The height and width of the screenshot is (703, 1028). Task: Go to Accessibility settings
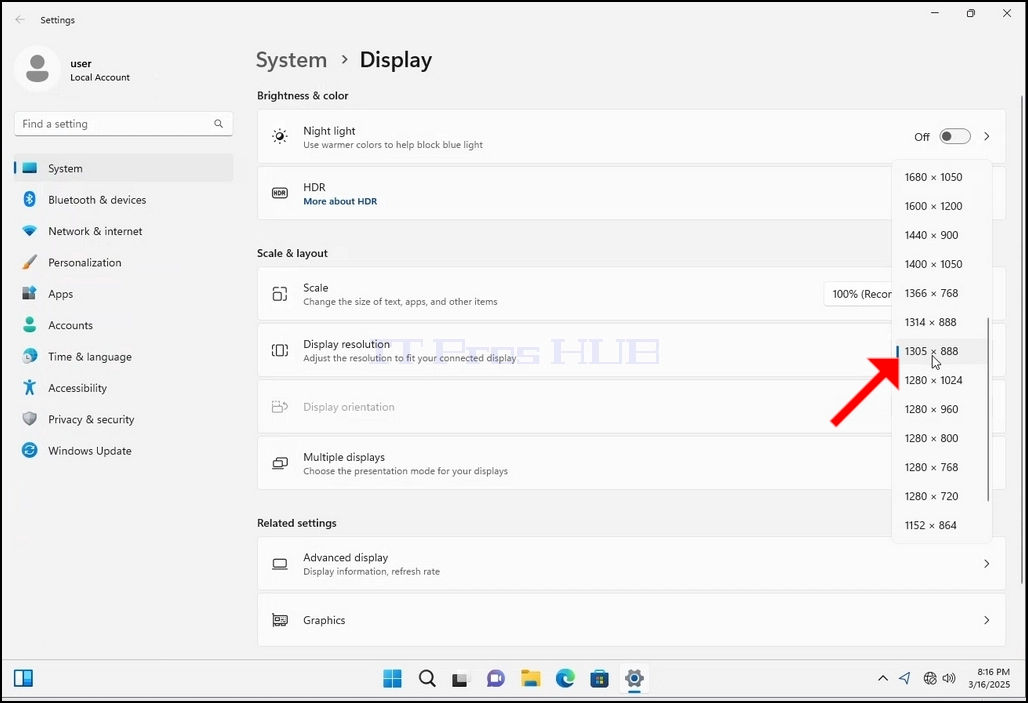coord(123,388)
